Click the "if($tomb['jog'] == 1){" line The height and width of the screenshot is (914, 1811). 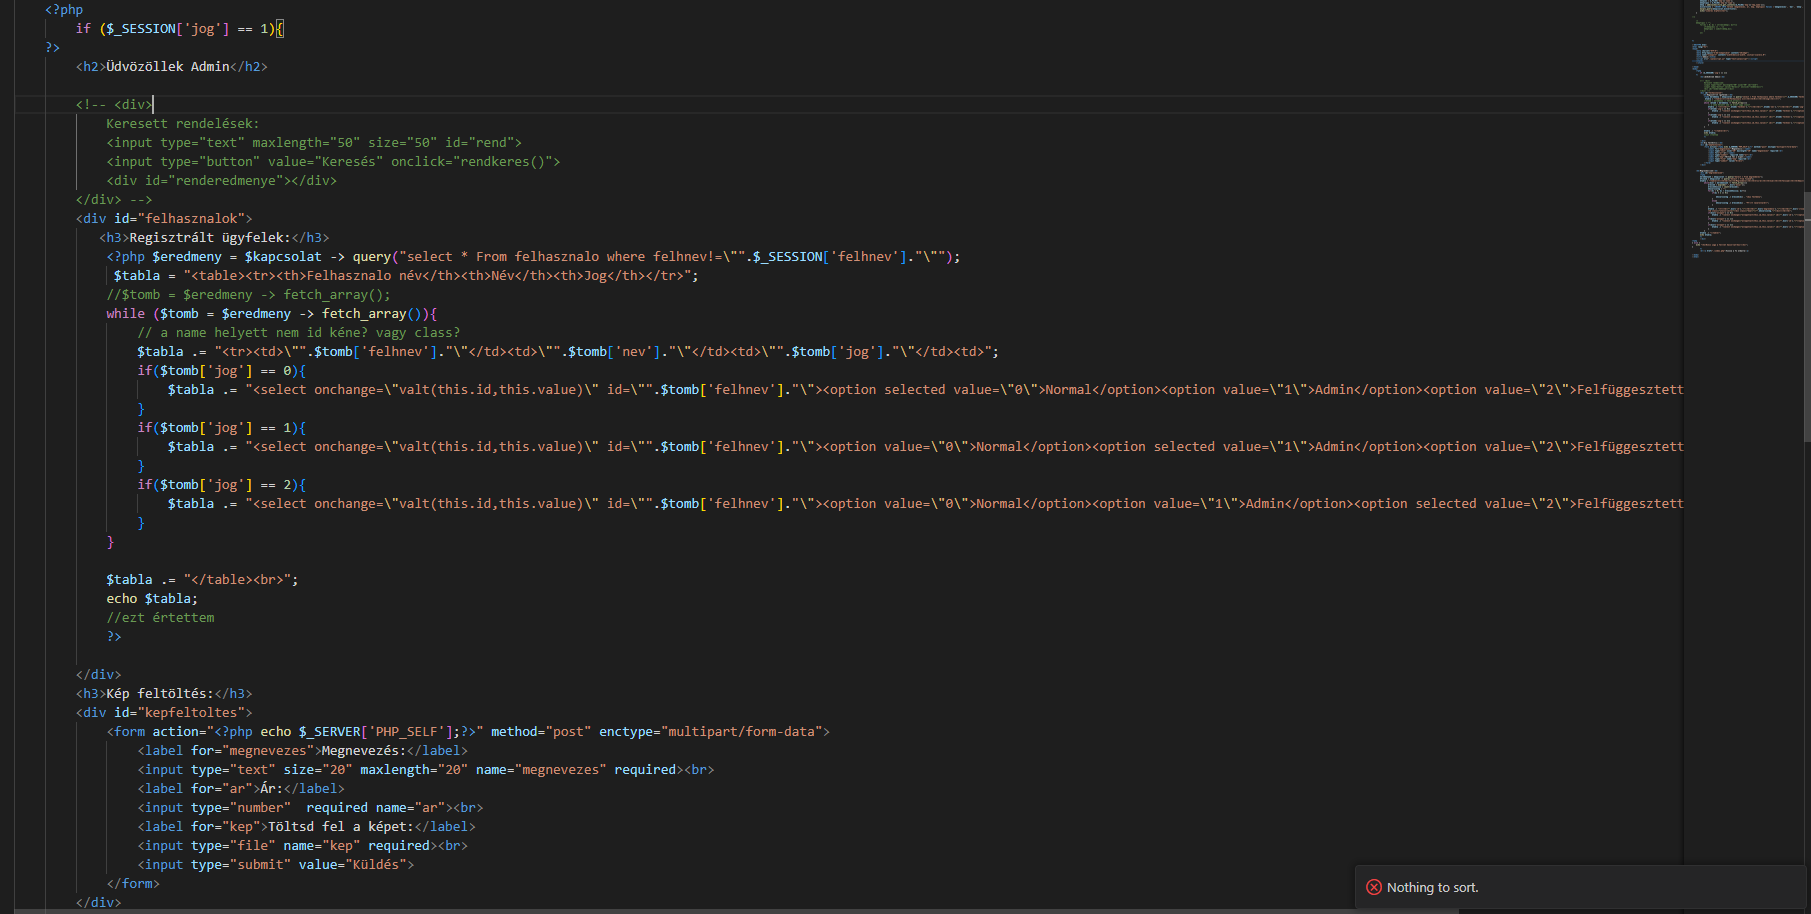coord(222,428)
